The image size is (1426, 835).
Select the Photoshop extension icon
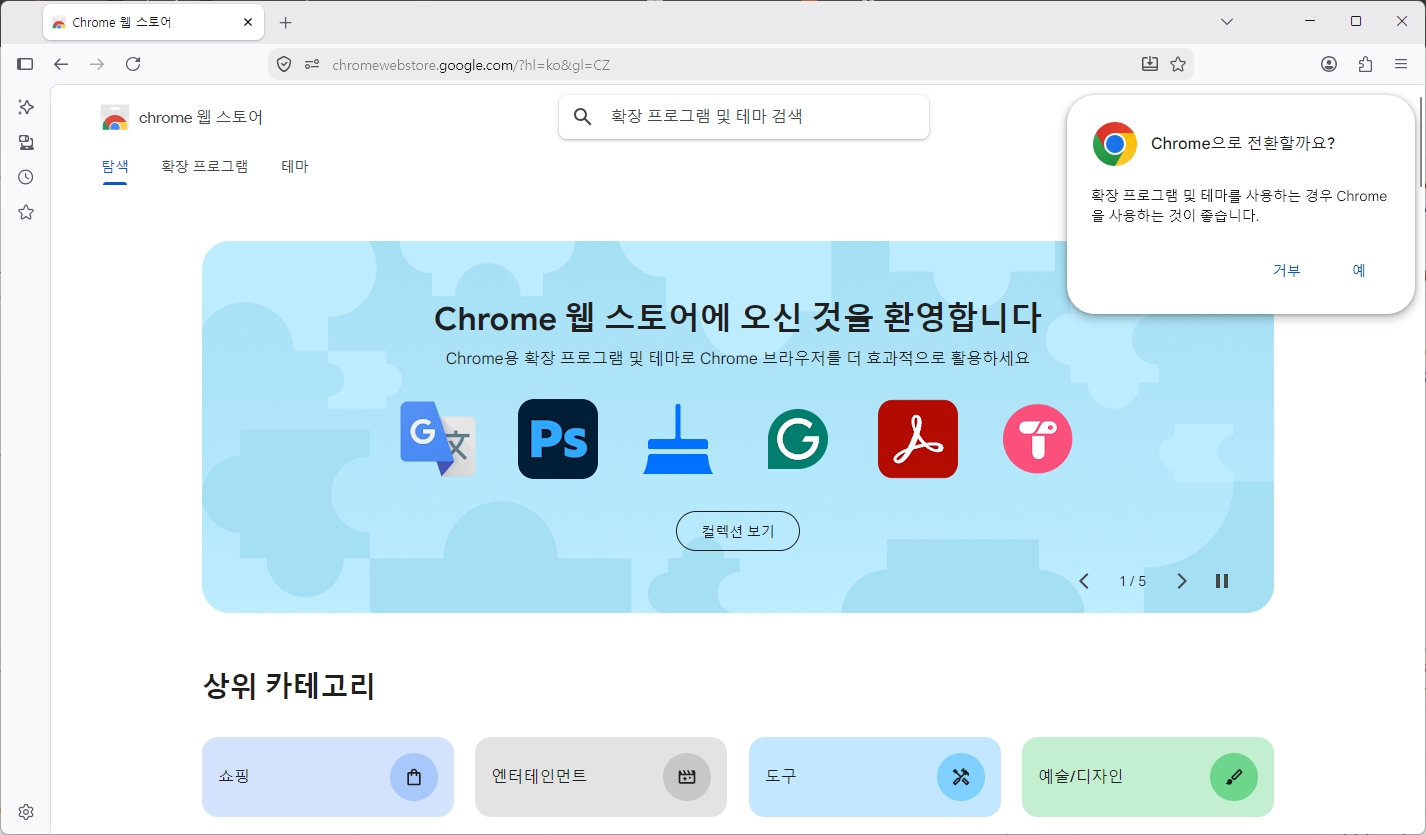pyautogui.click(x=558, y=439)
